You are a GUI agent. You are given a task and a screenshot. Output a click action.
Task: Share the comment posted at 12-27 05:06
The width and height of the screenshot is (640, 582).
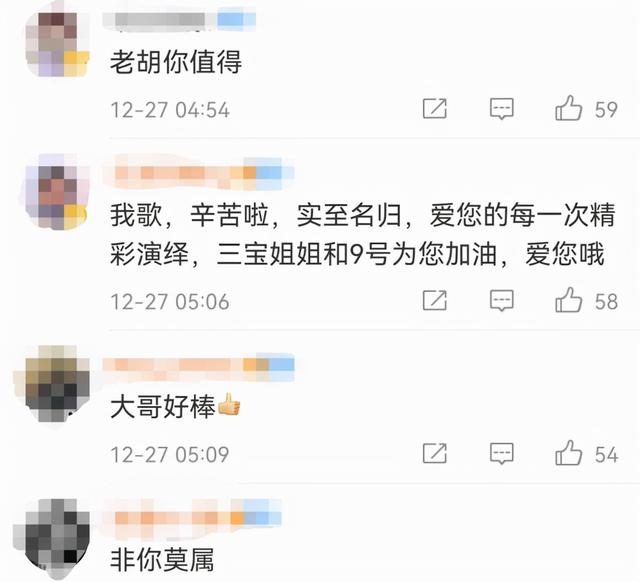point(435,300)
